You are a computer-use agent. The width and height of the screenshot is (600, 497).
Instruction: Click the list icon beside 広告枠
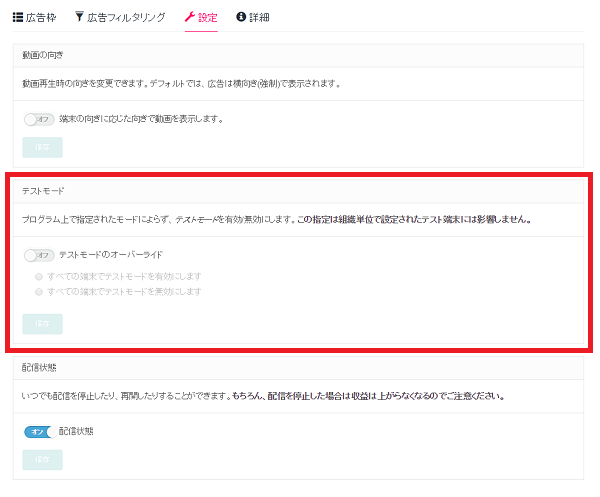tap(18, 17)
